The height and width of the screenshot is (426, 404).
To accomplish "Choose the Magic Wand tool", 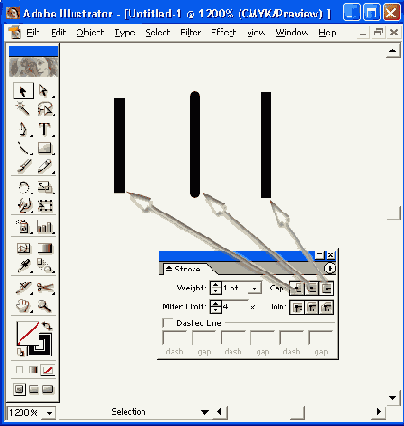I will coord(23,109).
